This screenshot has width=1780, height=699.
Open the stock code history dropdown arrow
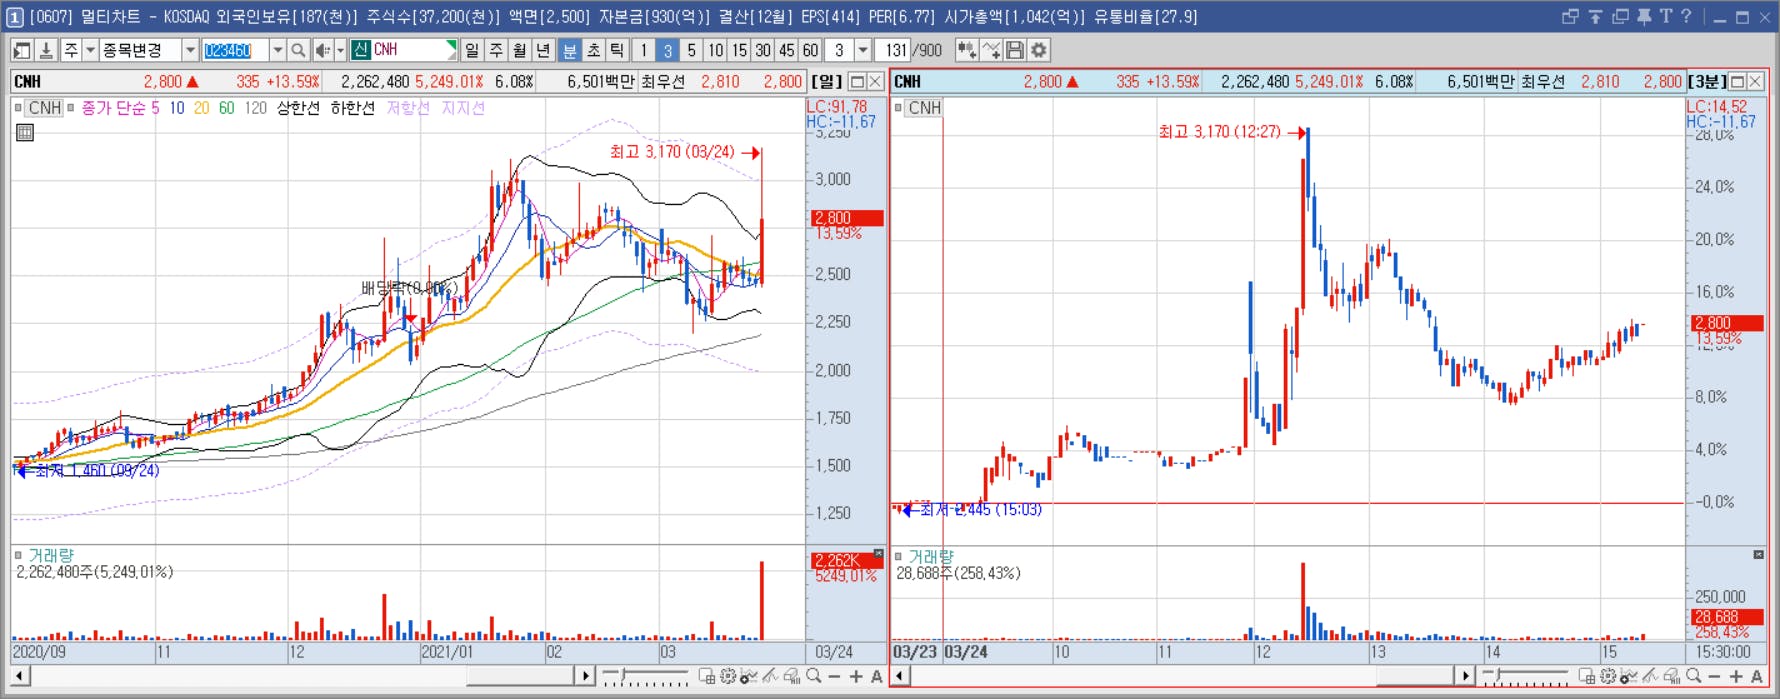278,50
